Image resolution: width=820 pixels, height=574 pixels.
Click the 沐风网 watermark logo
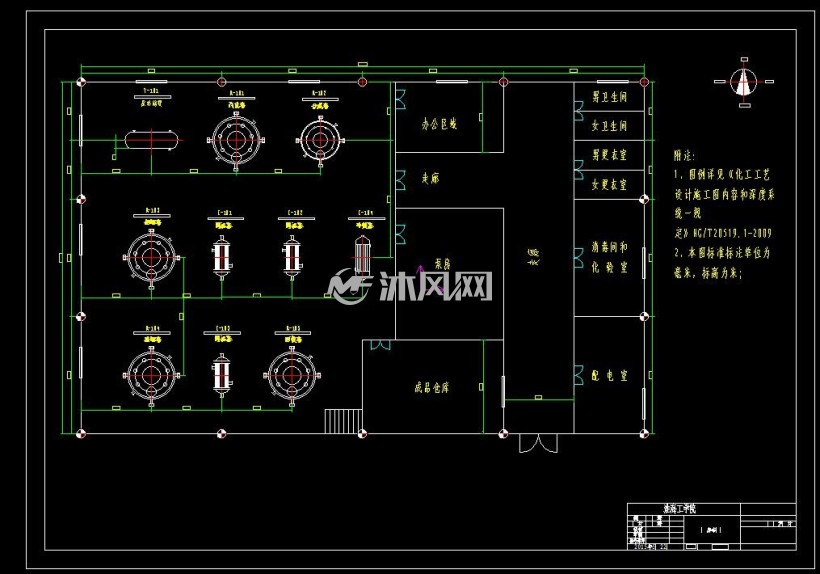pyautogui.click(x=410, y=286)
